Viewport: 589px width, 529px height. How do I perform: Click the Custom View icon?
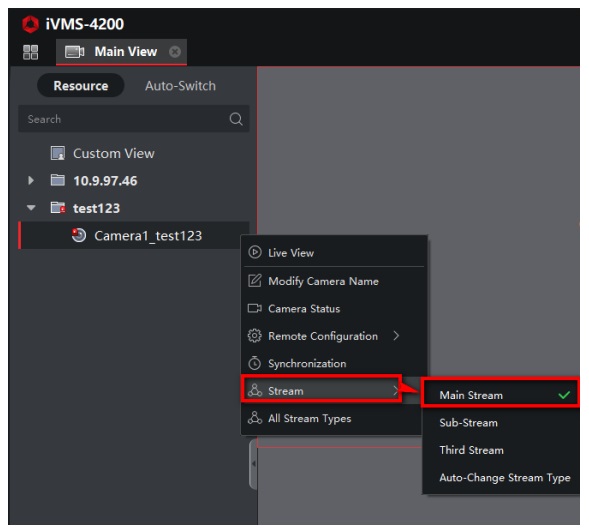point(58,153)
